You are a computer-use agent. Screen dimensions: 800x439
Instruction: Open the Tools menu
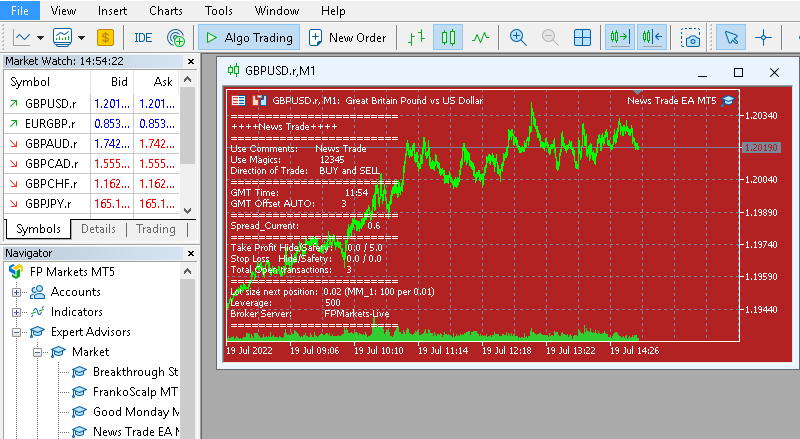219,11
